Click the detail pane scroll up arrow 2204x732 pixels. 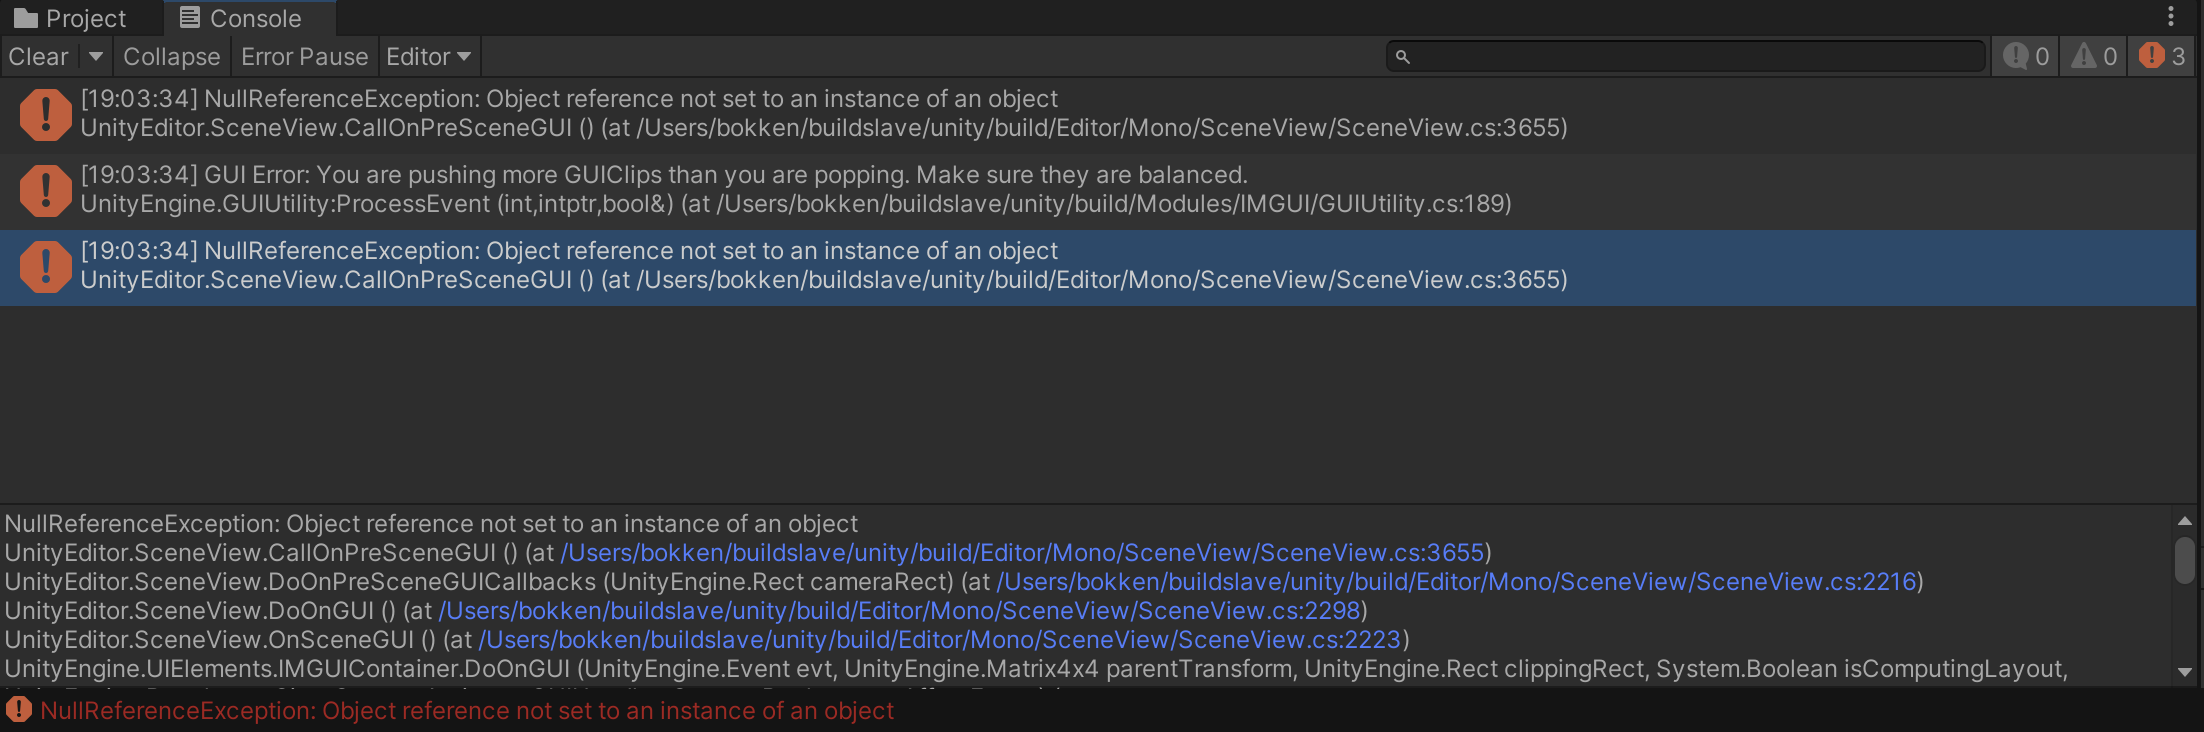2184,521
